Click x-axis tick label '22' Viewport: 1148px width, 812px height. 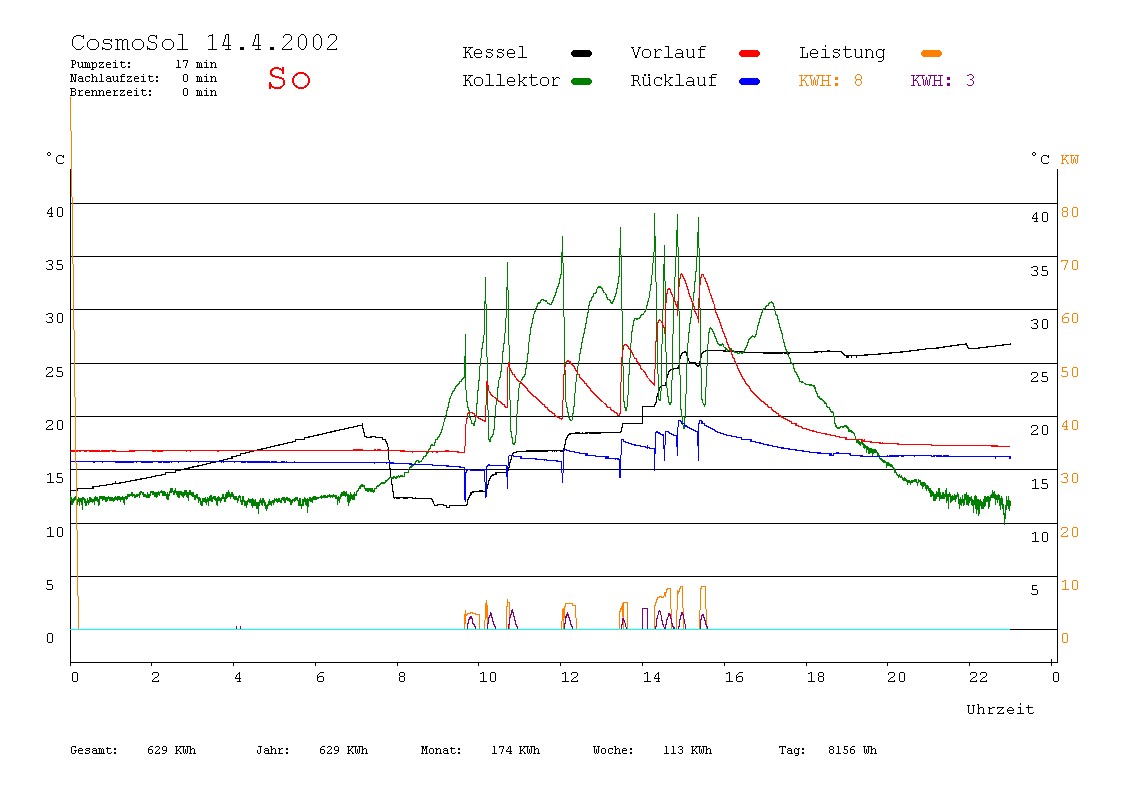coord(978,677)
